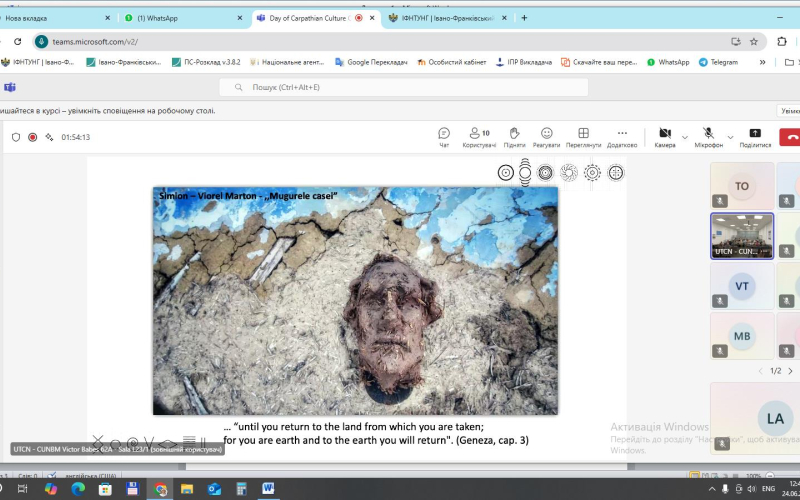Reload the current page
Screen dimensions: 800x500
point(18,42)
